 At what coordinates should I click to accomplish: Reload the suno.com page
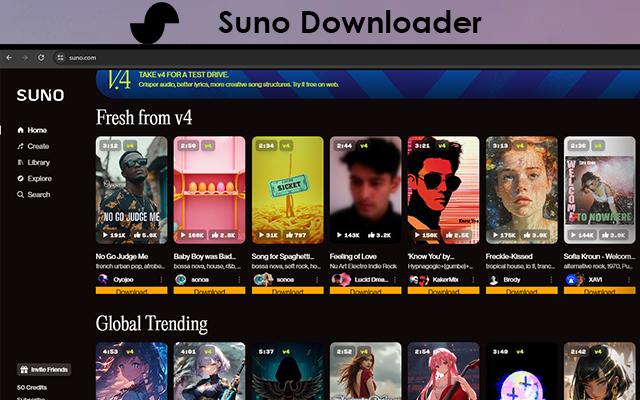pos(41,58)
